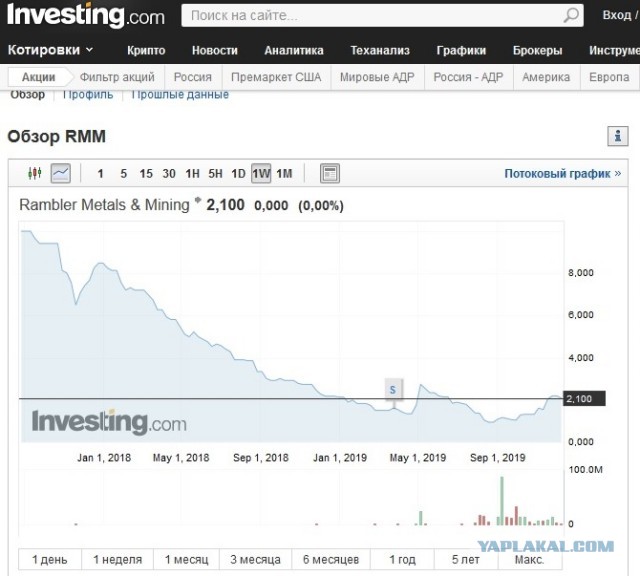Screen dimensions: 640x576
Task: Set chart interval to 1H
Action: 192,174
